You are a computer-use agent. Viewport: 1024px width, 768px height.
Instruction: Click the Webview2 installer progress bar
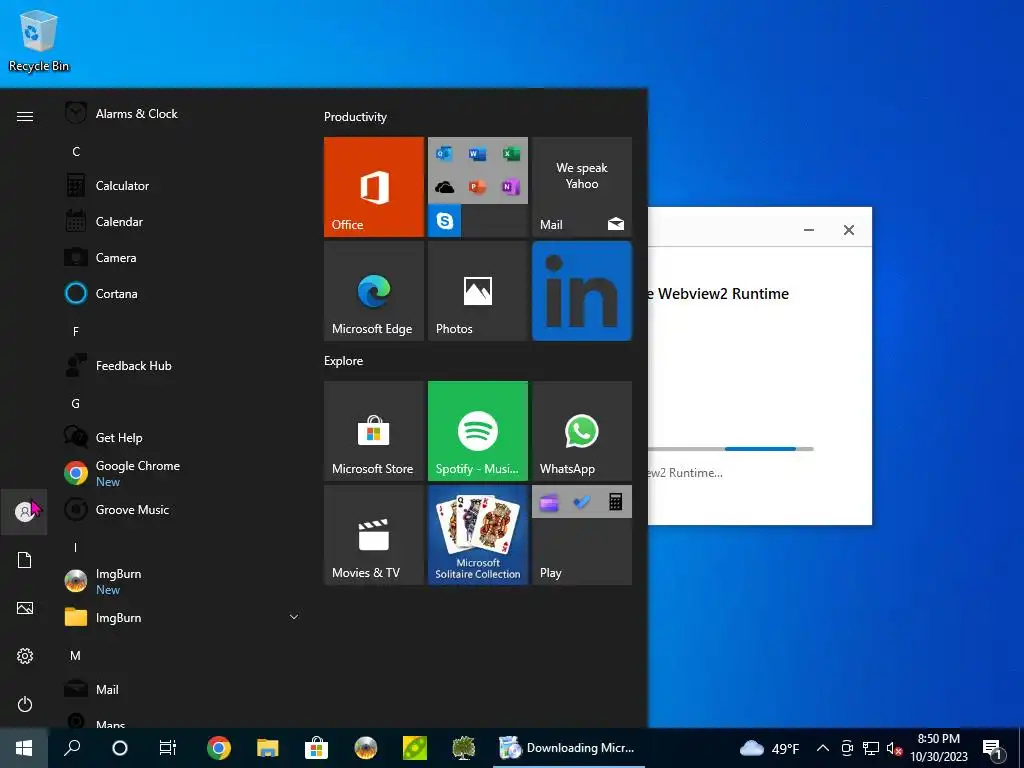point(731,449)
